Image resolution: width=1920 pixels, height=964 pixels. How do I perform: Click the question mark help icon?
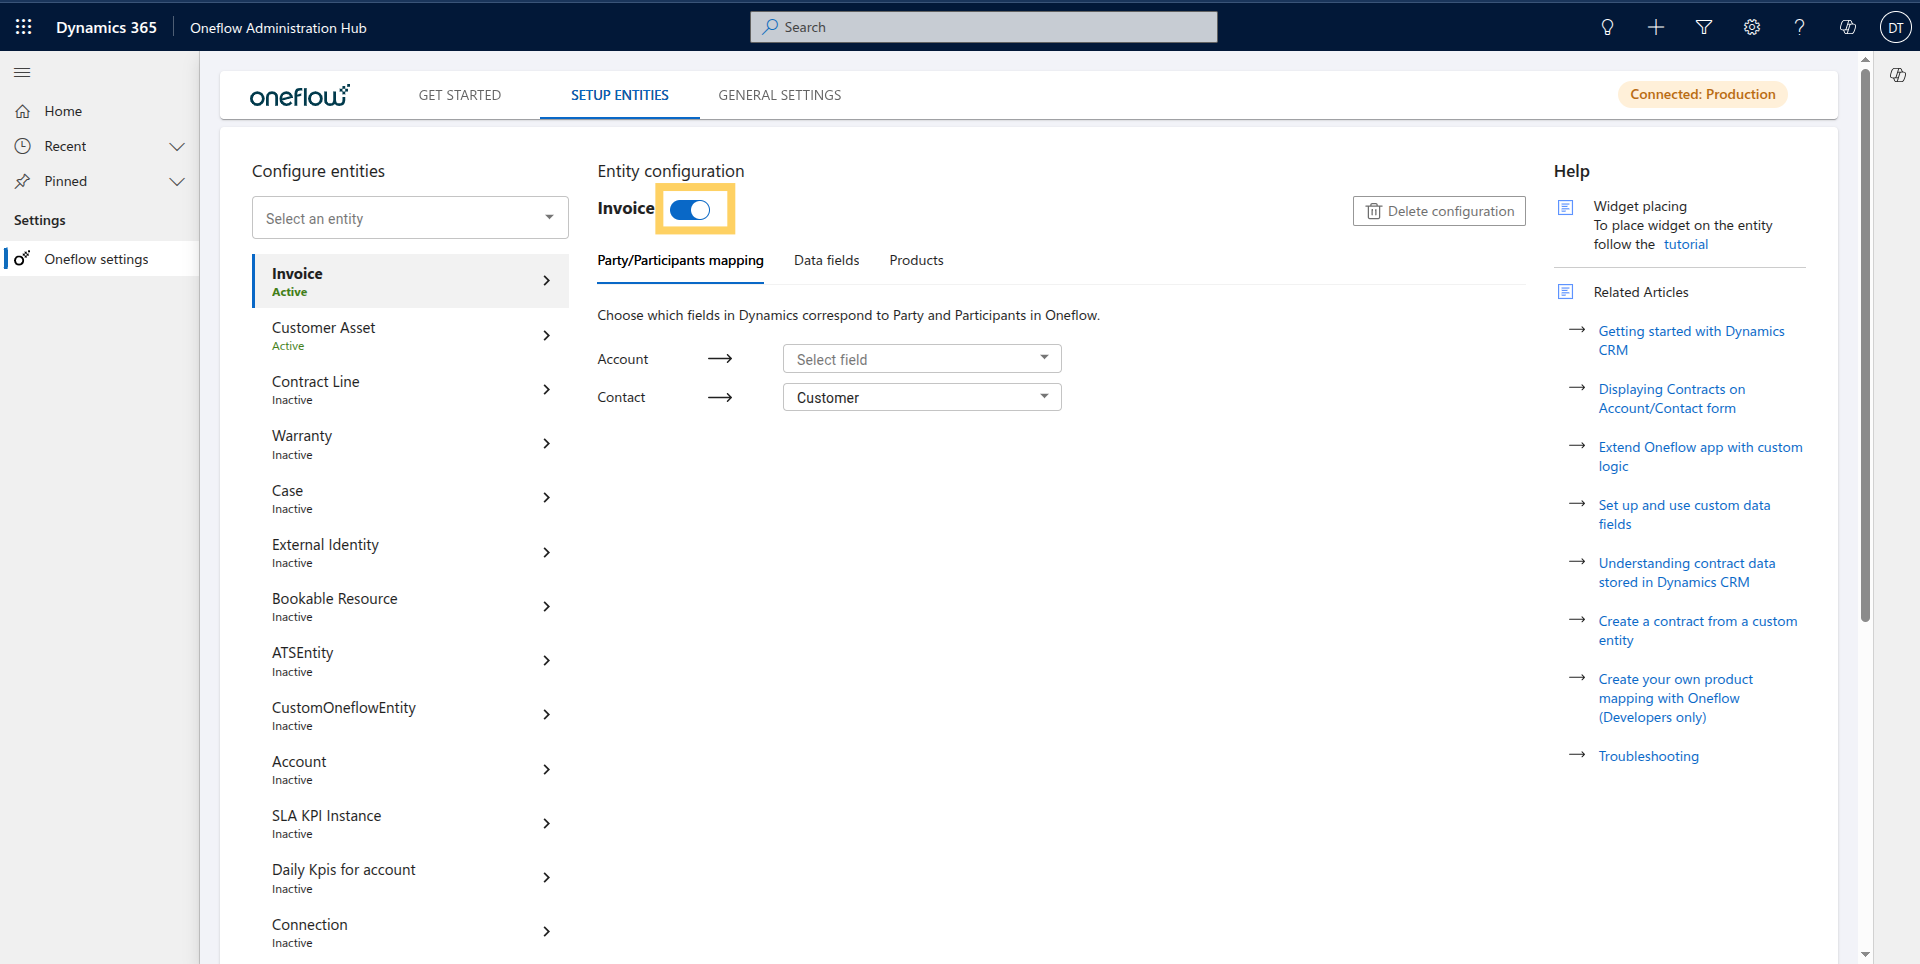(1799, 27)
